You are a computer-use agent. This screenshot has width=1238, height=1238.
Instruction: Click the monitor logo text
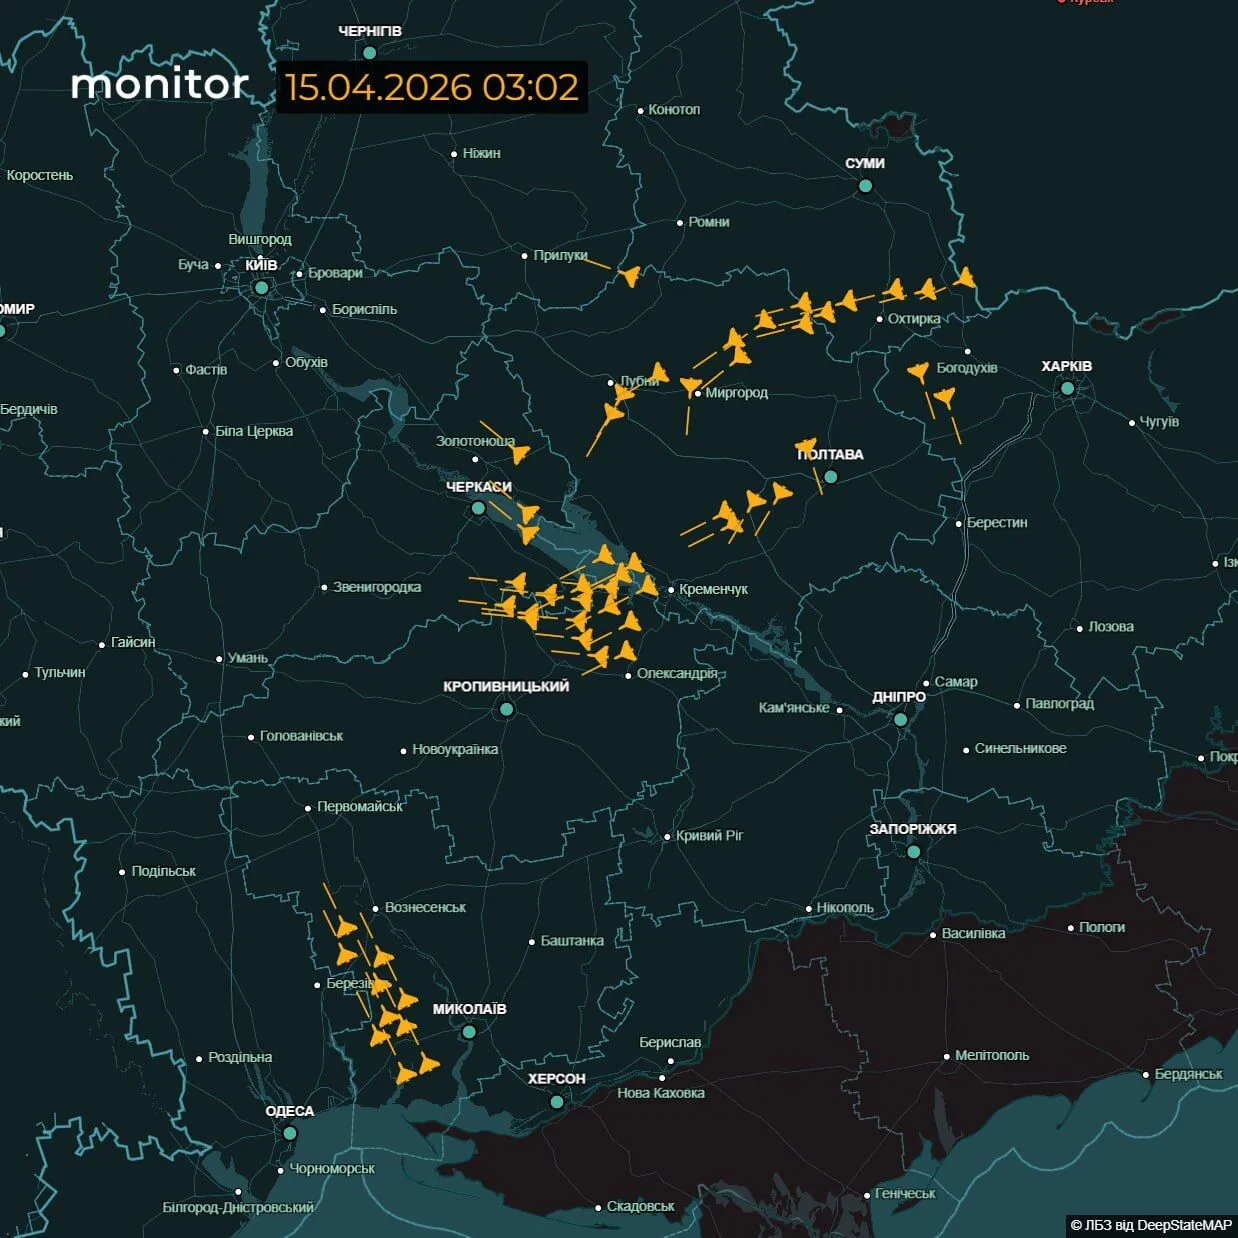point(160,85)
